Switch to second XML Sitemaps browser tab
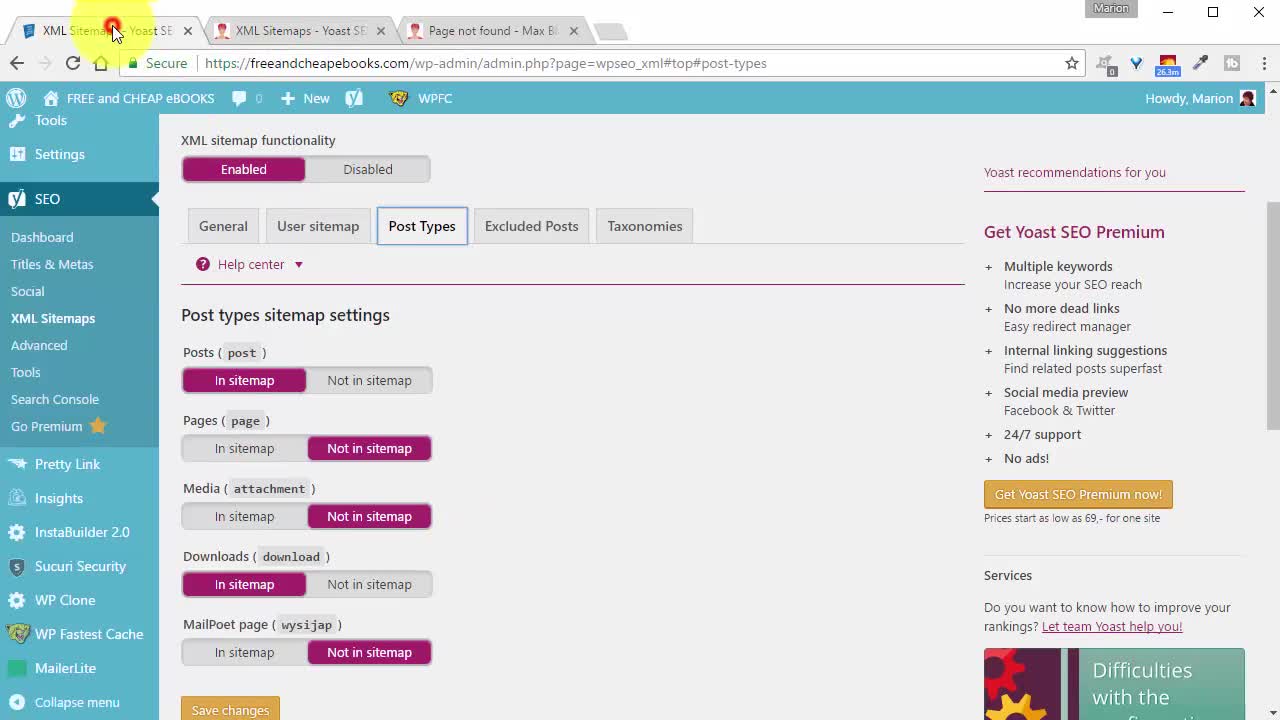Image resolution: width=1280 pixels, height=720 pixels. [300, 31]
